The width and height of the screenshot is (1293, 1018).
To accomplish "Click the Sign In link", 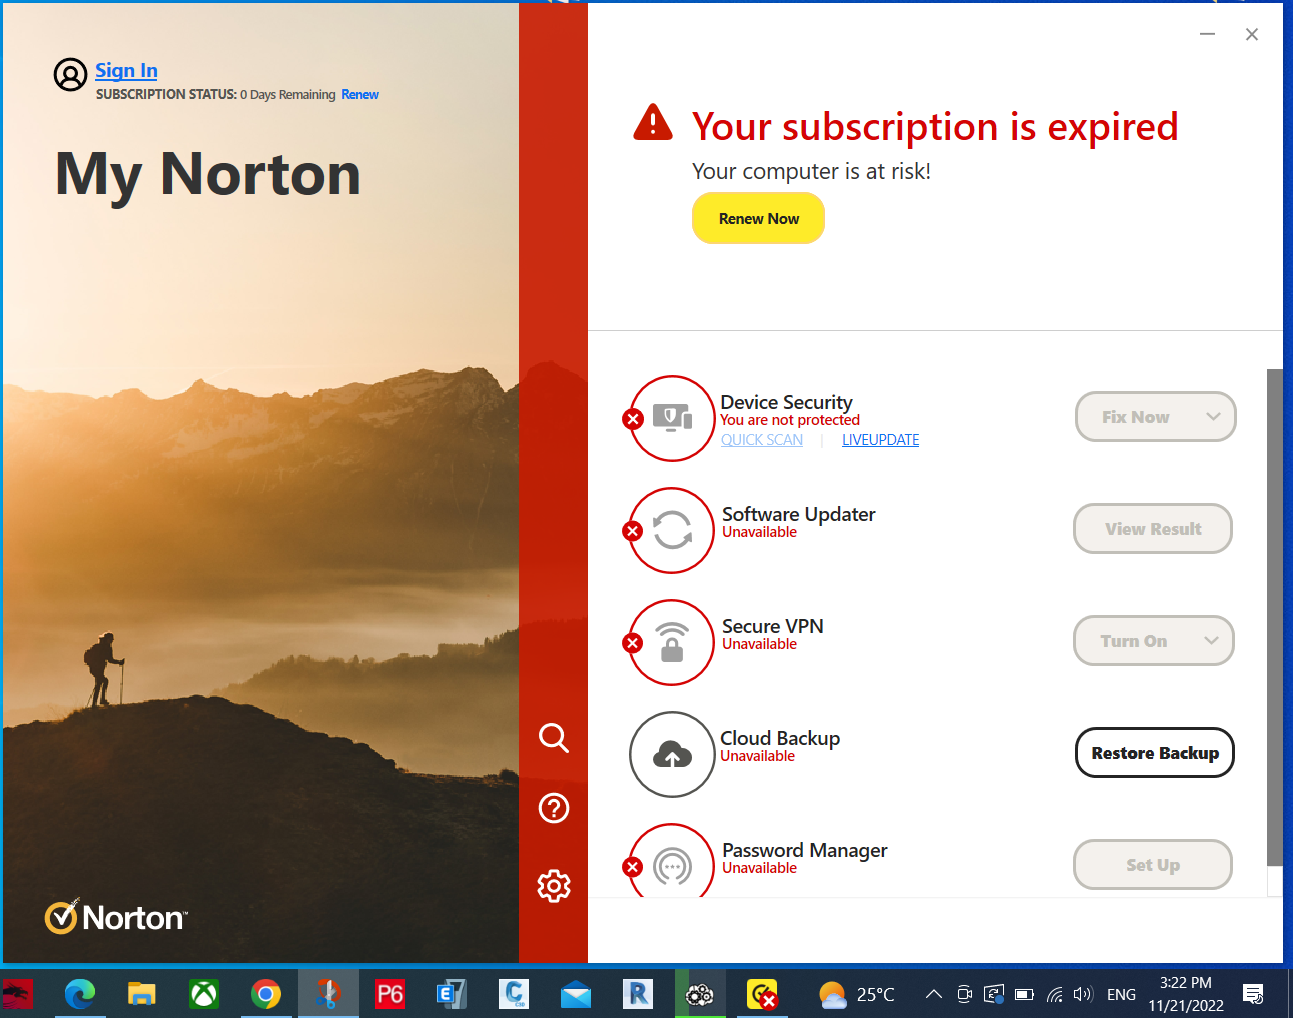I will click(126, 71).
